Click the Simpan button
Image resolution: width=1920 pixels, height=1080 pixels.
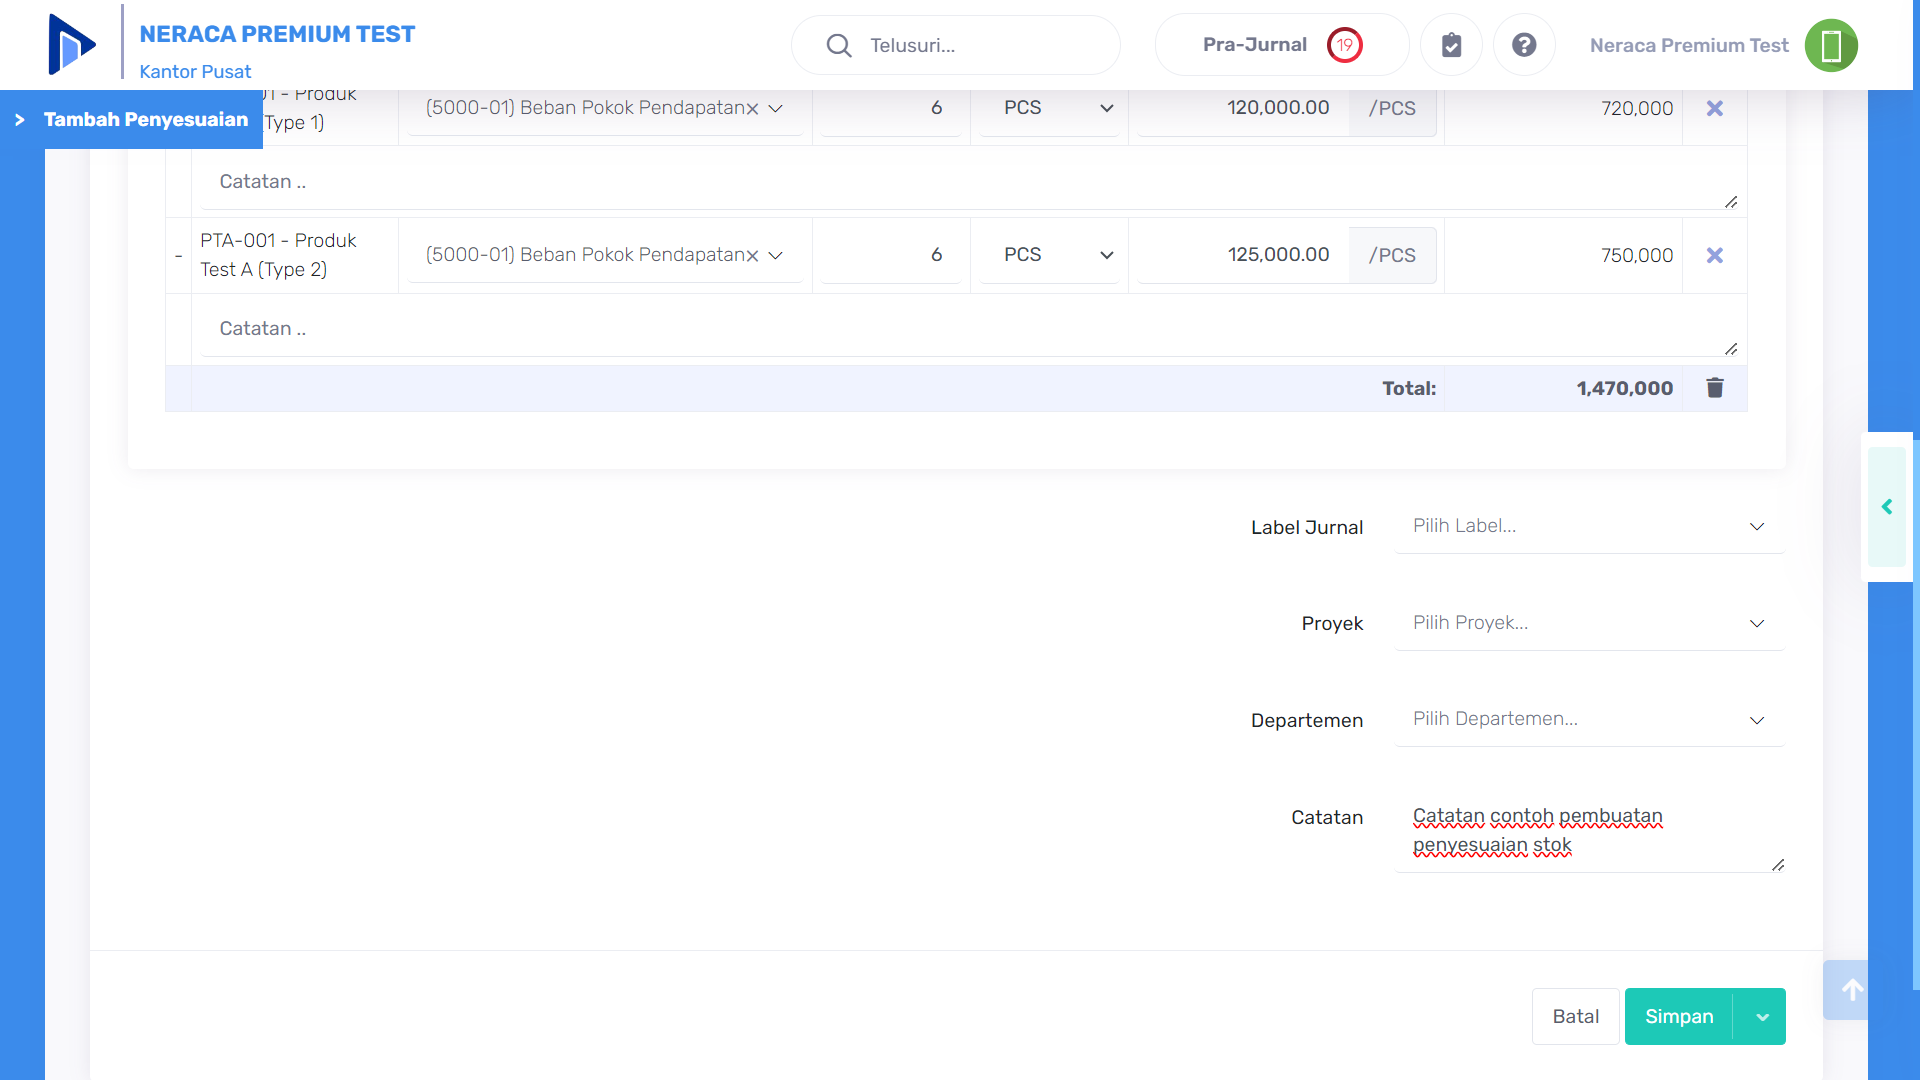click(1679, 1017)
